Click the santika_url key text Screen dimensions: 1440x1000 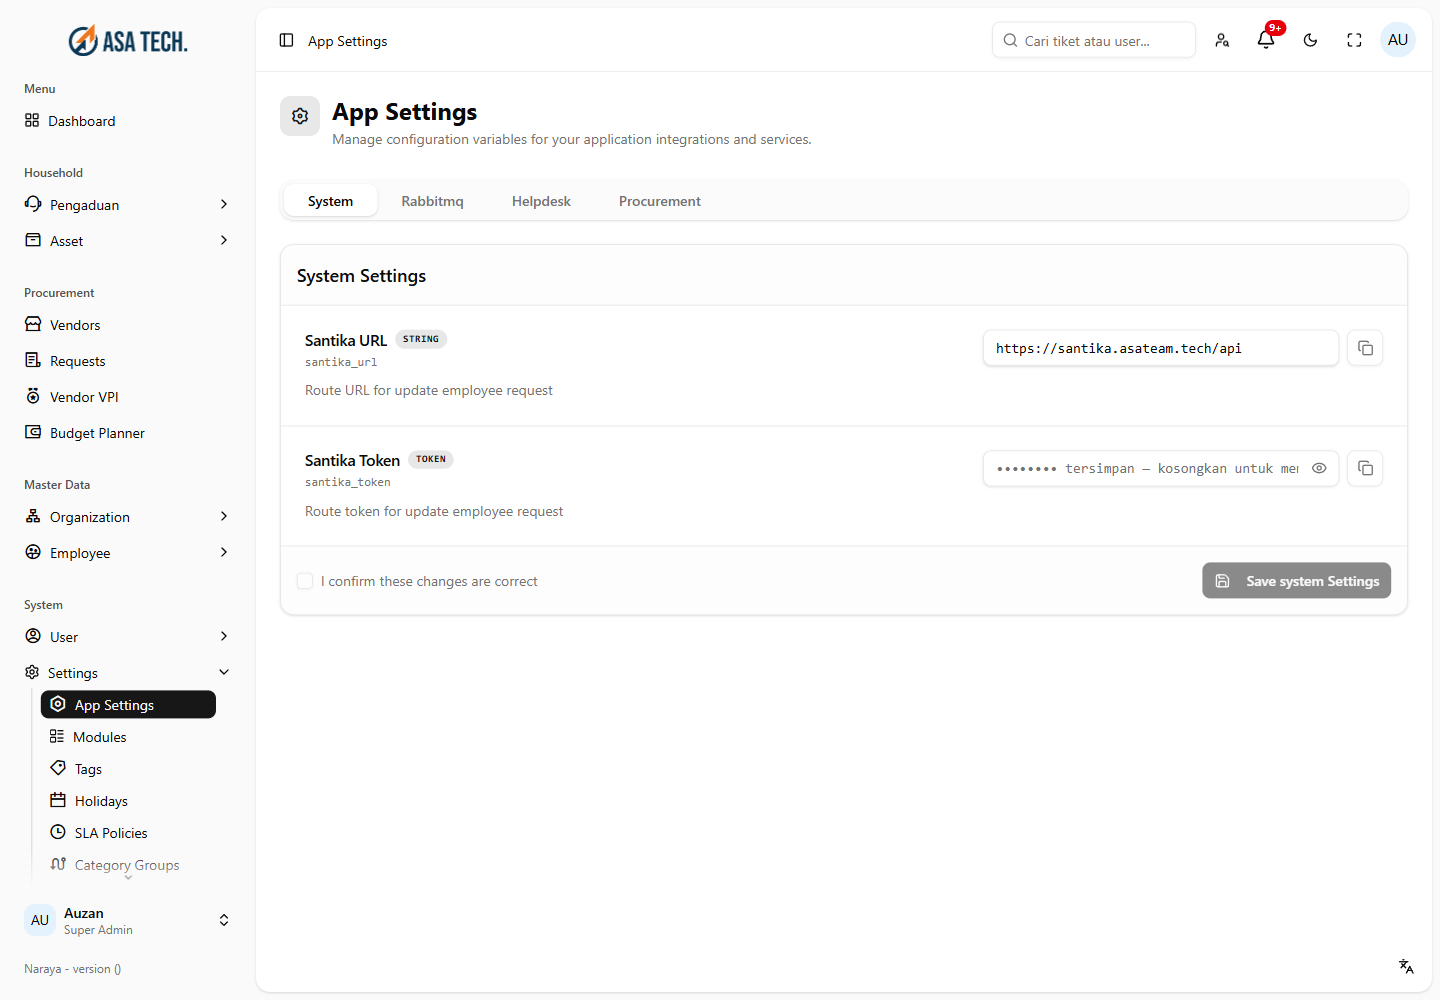tap(341, 362)
